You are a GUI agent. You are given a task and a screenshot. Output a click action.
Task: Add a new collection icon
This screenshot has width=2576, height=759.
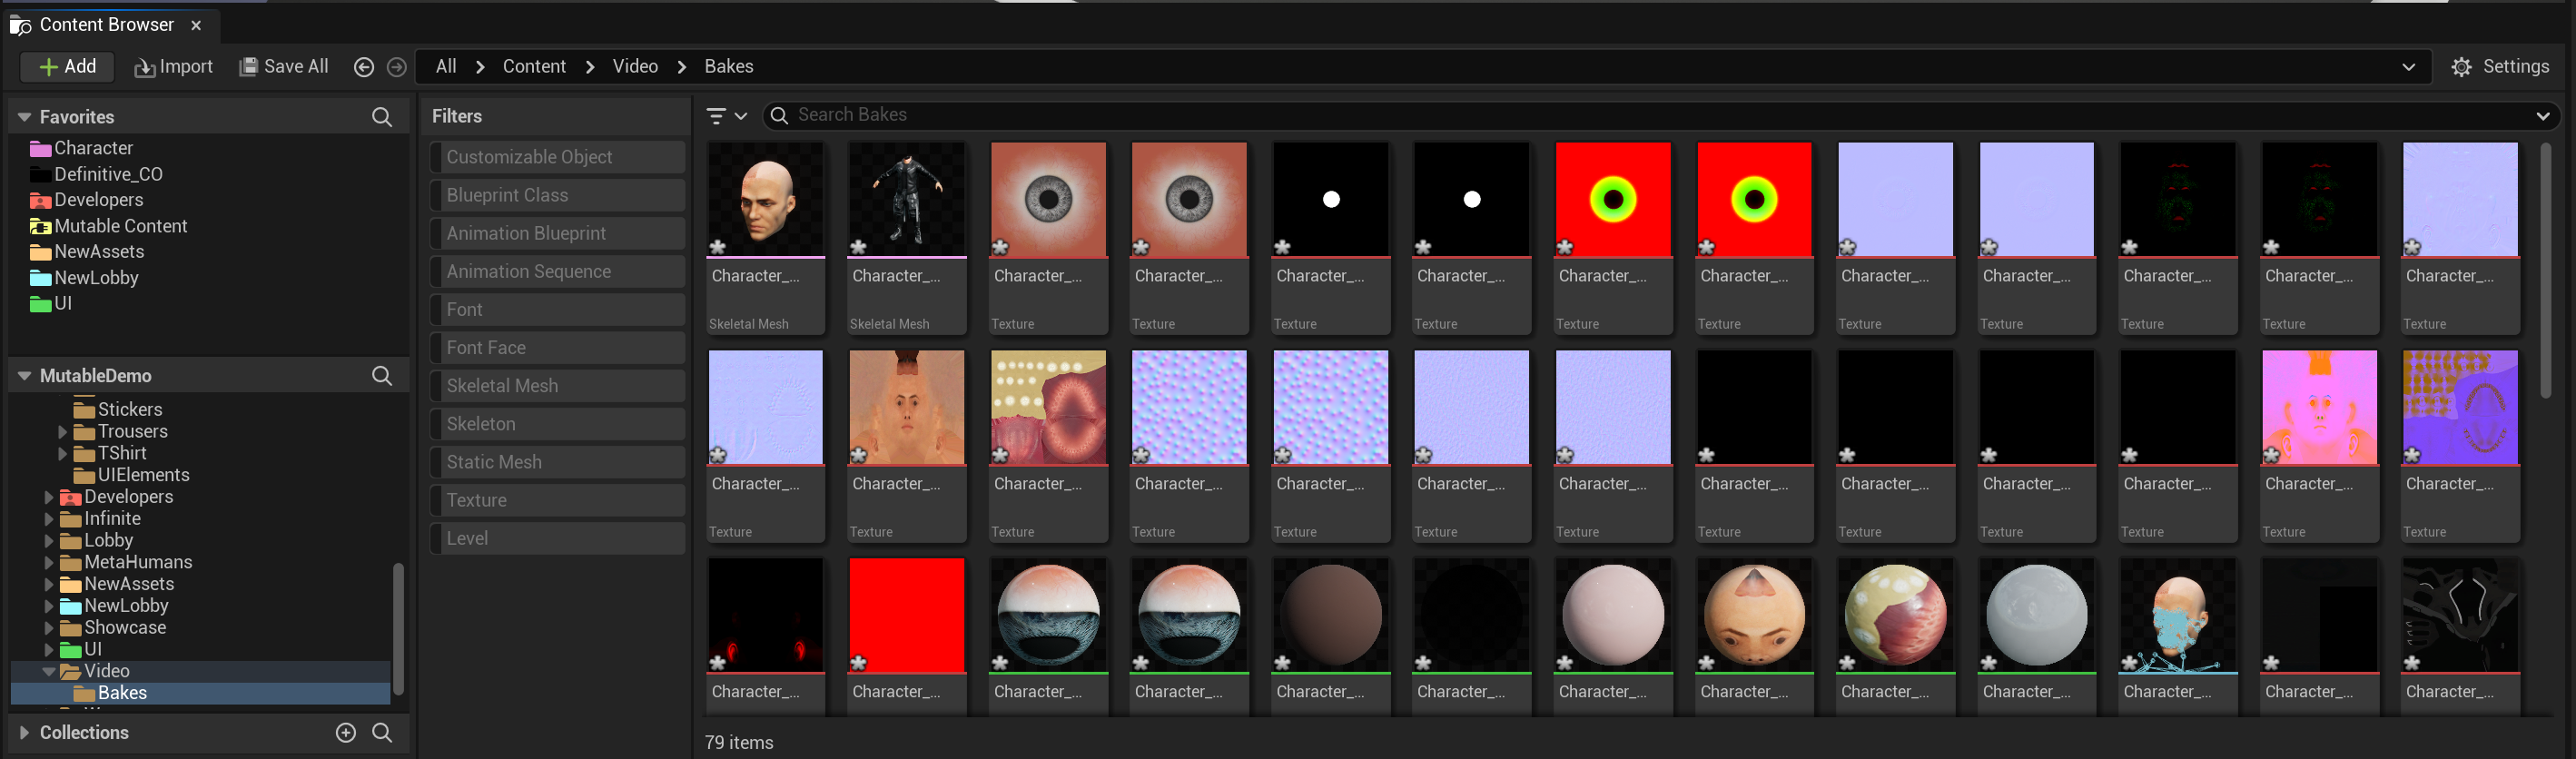[346, 733]
